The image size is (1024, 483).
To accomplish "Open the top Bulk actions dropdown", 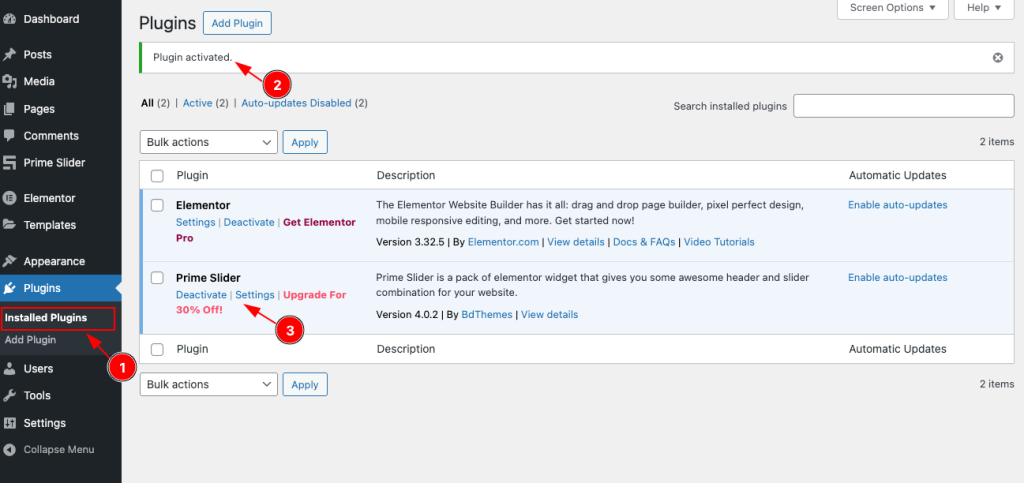I will [x=208, y=143].
